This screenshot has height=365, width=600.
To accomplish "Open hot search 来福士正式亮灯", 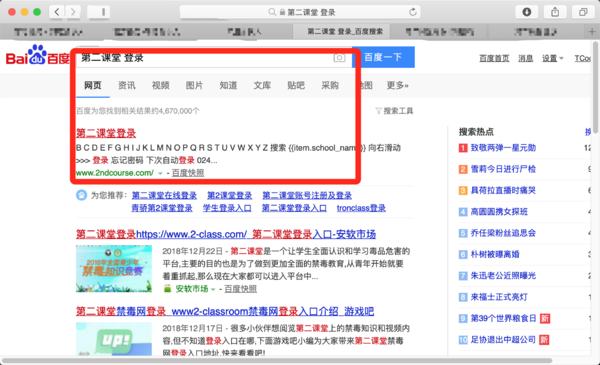I will (x=499, y=297).
